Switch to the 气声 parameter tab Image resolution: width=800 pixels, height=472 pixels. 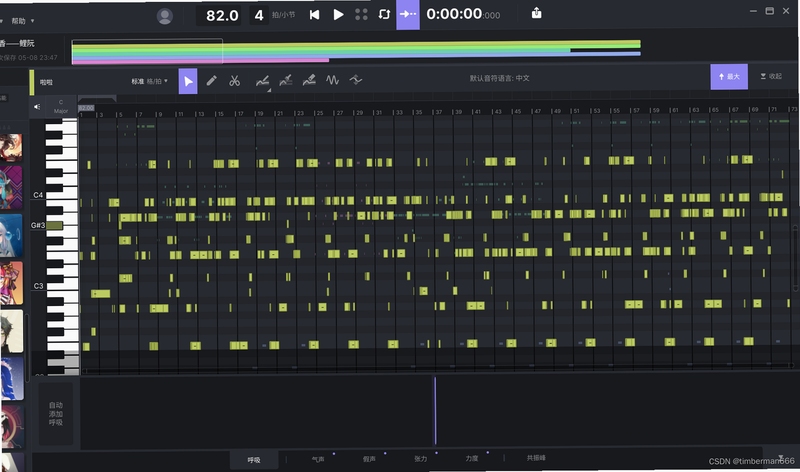click(318, 459)
